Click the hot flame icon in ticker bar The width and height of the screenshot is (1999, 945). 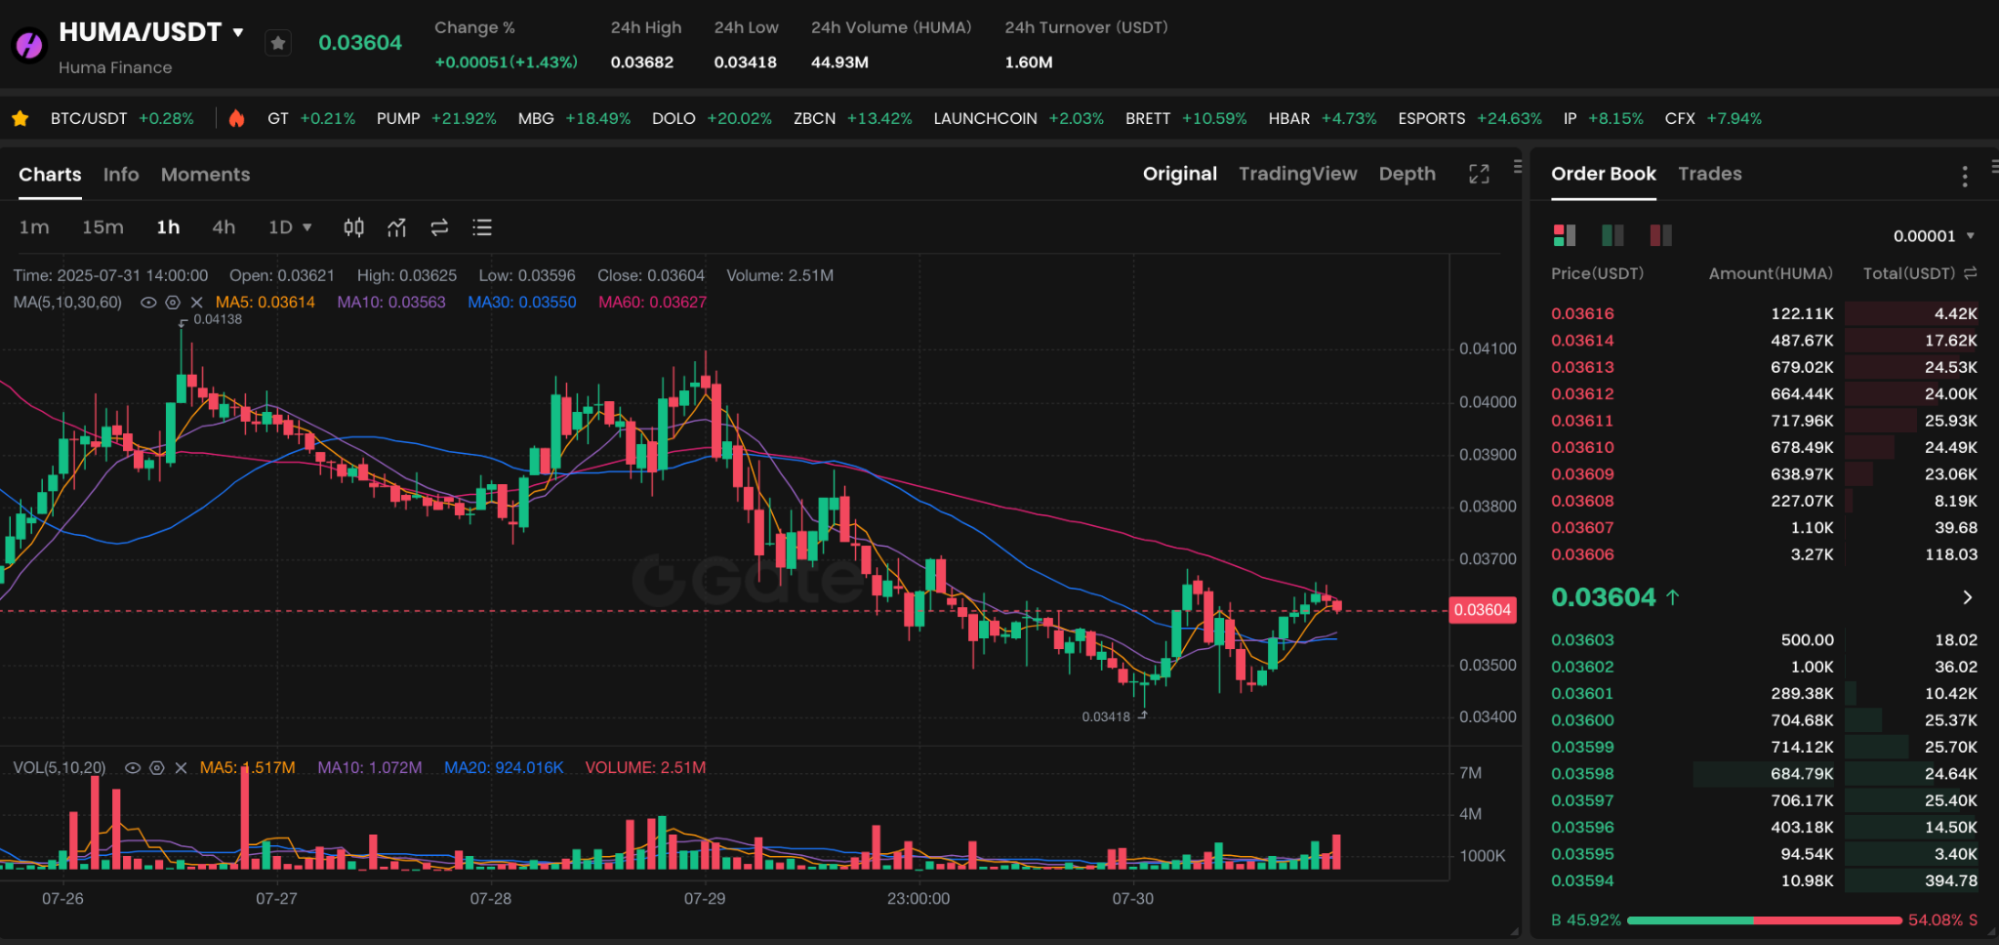click(236, 118)
